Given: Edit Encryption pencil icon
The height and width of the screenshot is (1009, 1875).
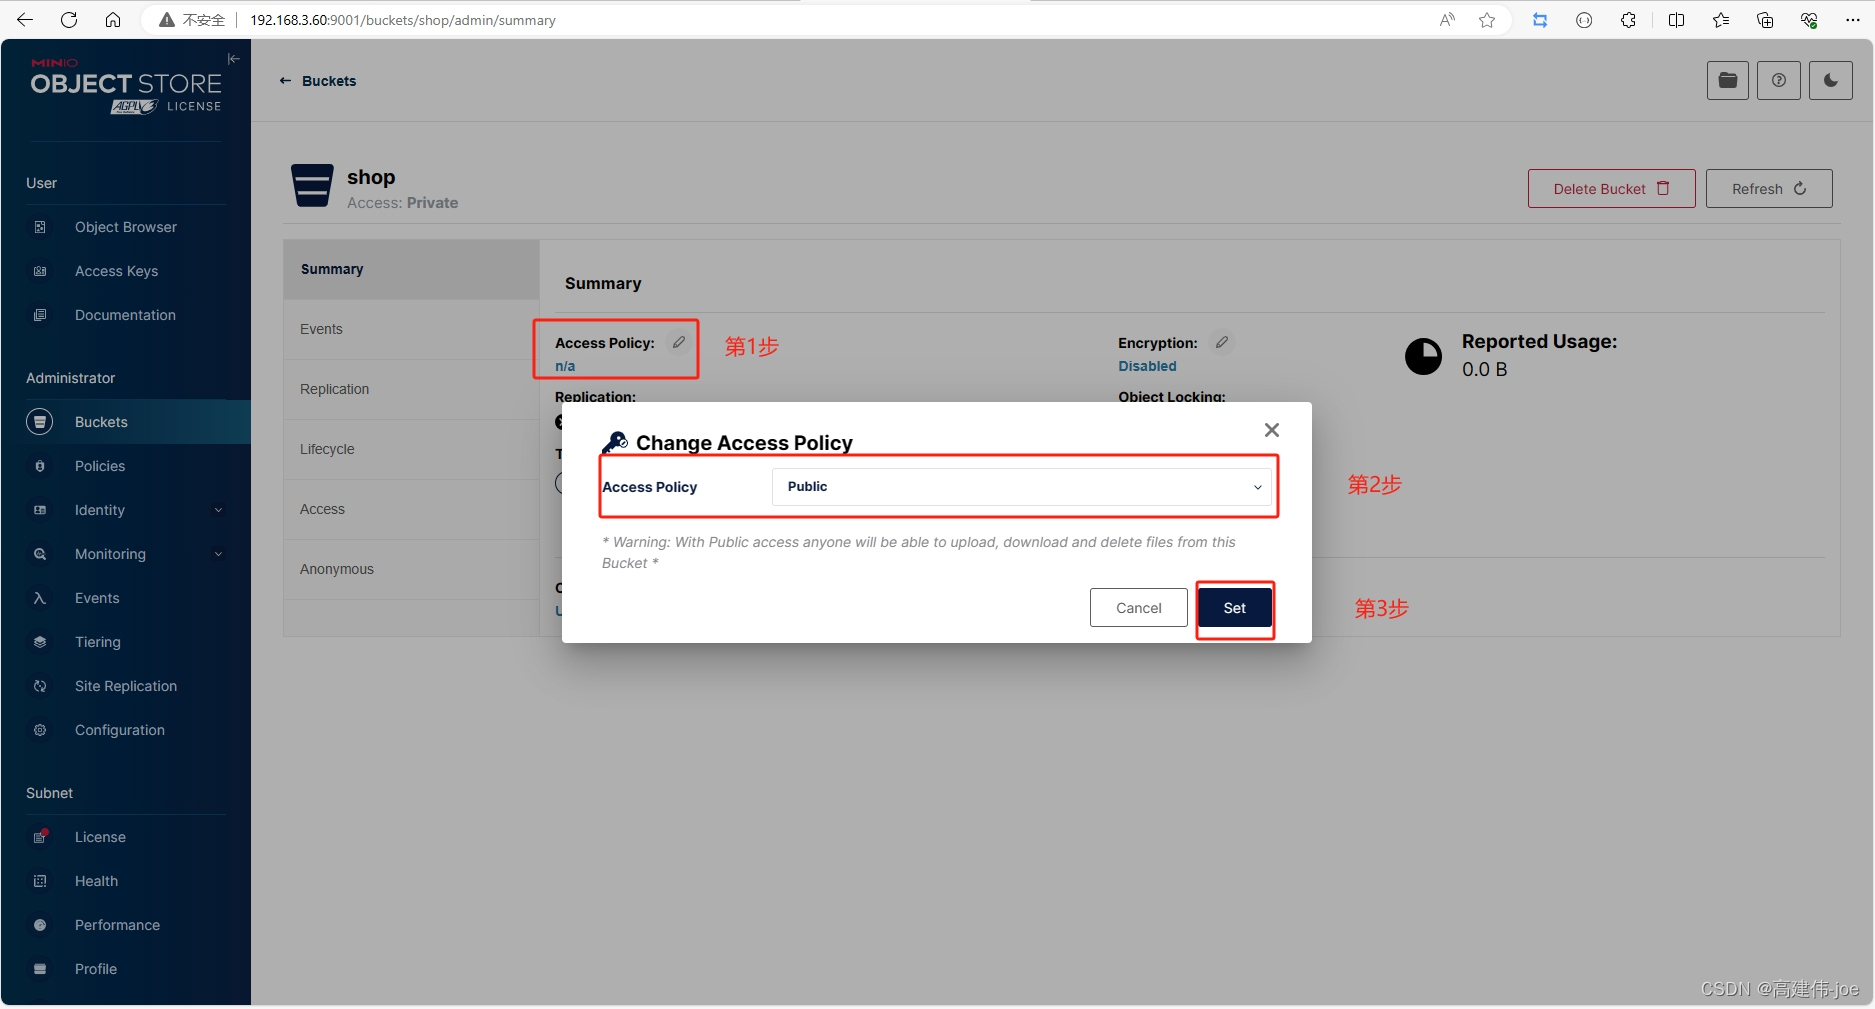Looking at the screenshot, I should click(1222, 342).
